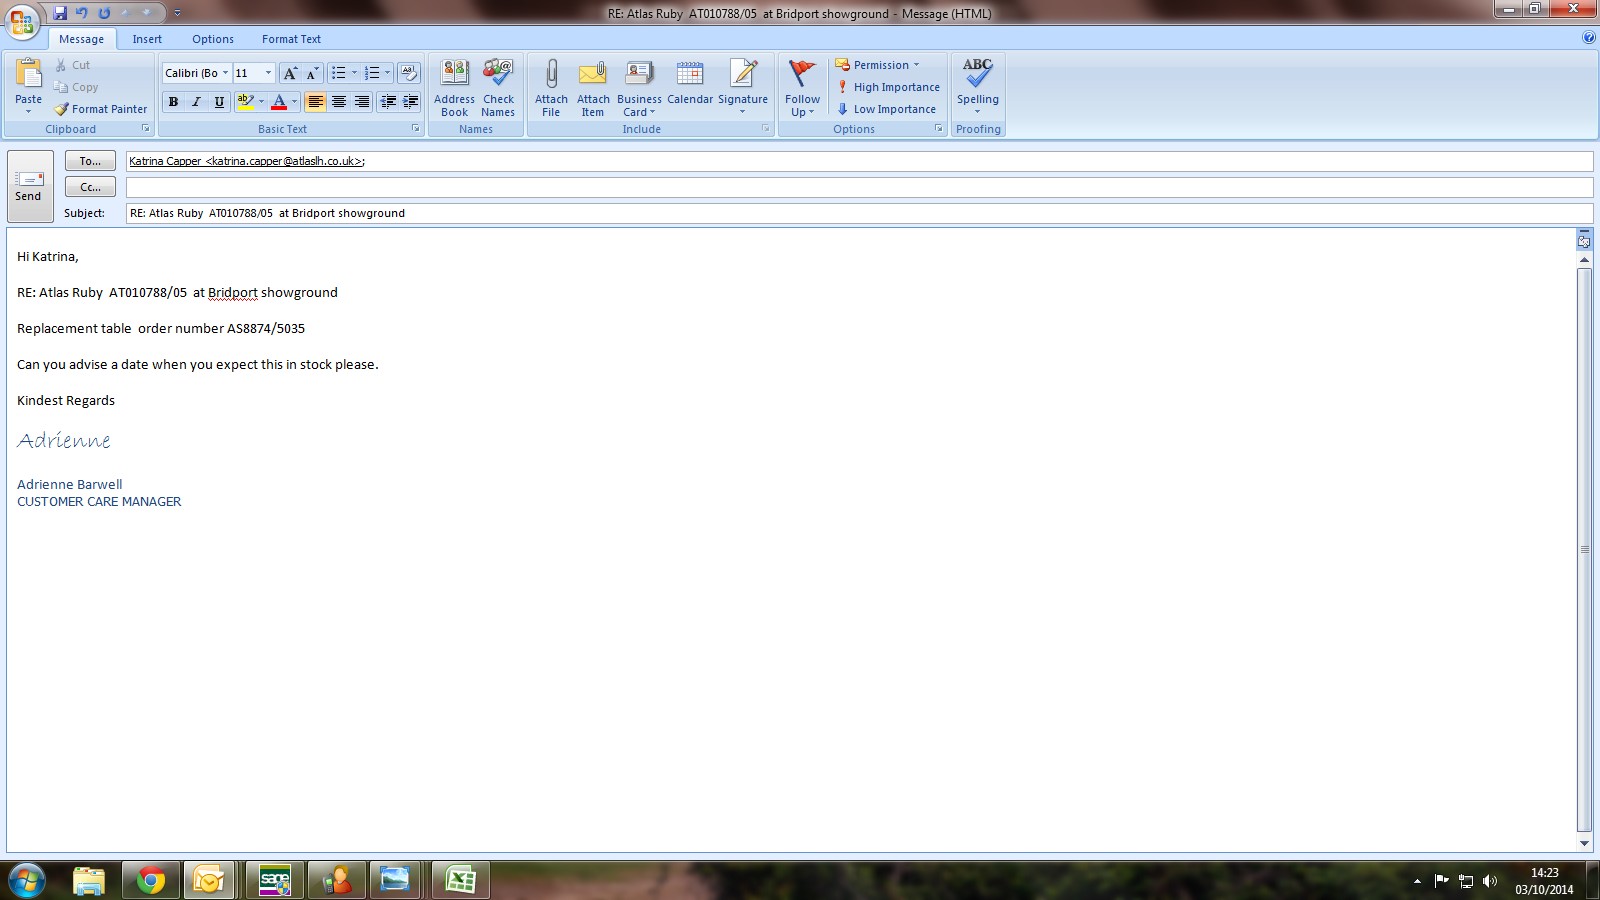1600x900 pixels.
Task: Paste clipboard contents into the message
Action: 28,85
